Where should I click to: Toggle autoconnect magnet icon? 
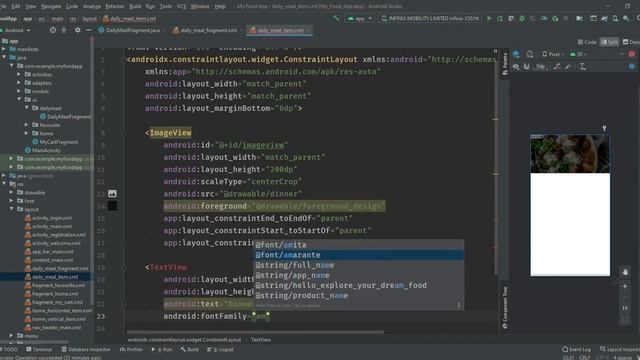click(x=527, y=67)
